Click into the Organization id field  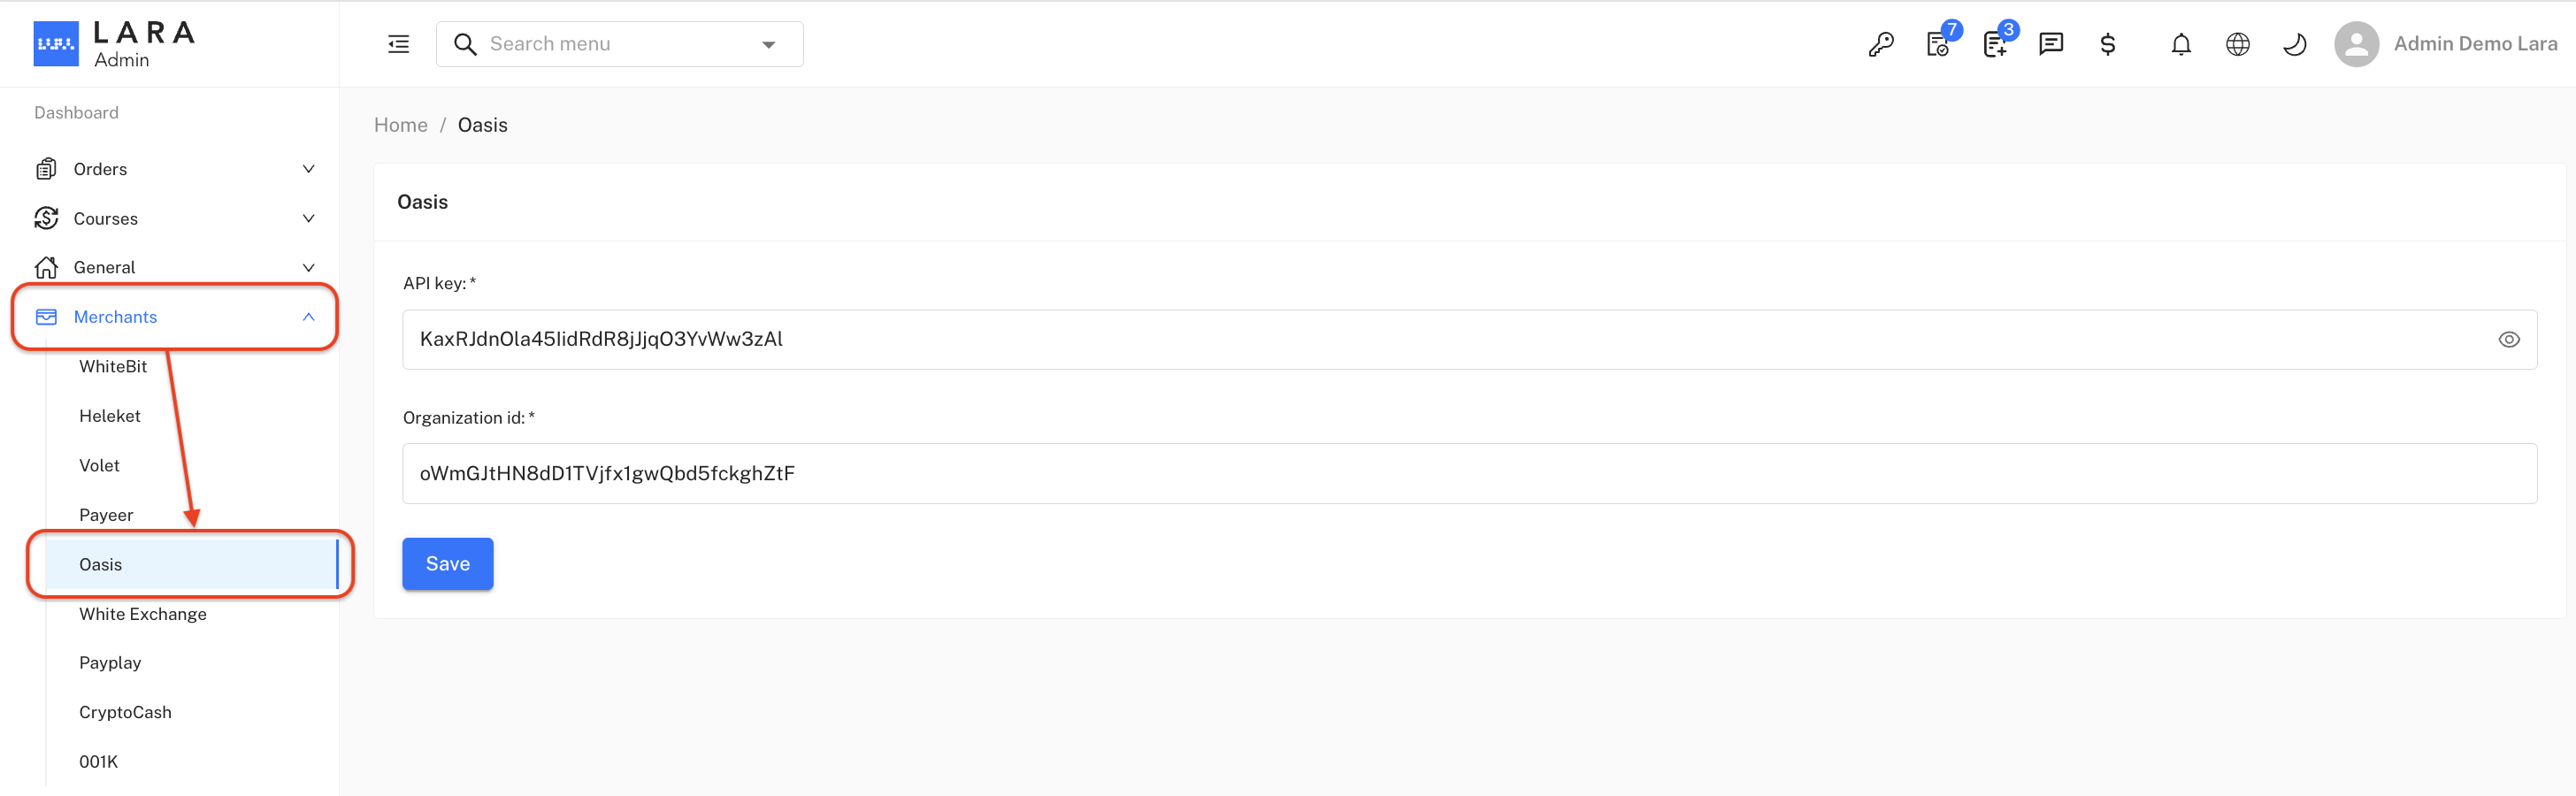click(1468, 474)
